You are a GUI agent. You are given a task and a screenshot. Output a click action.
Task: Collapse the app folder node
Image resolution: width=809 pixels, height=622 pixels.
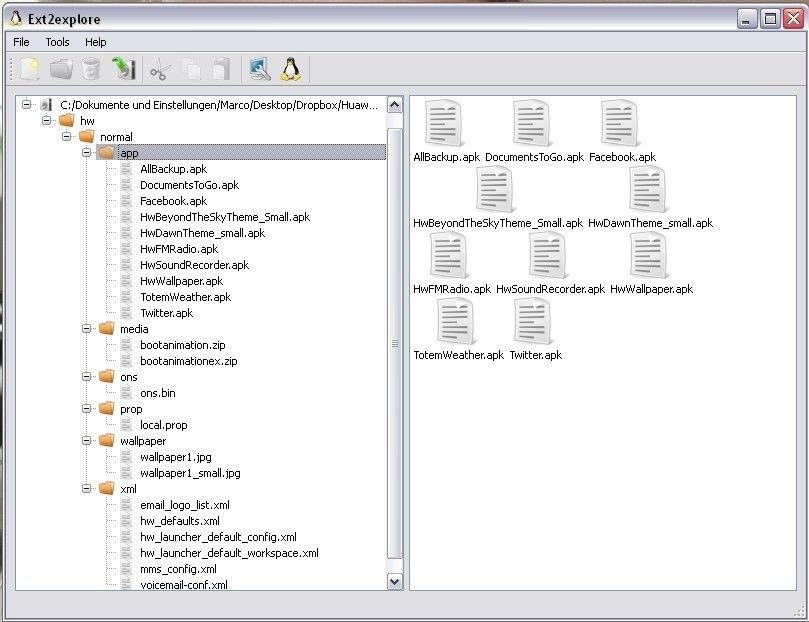pos(87,153)
